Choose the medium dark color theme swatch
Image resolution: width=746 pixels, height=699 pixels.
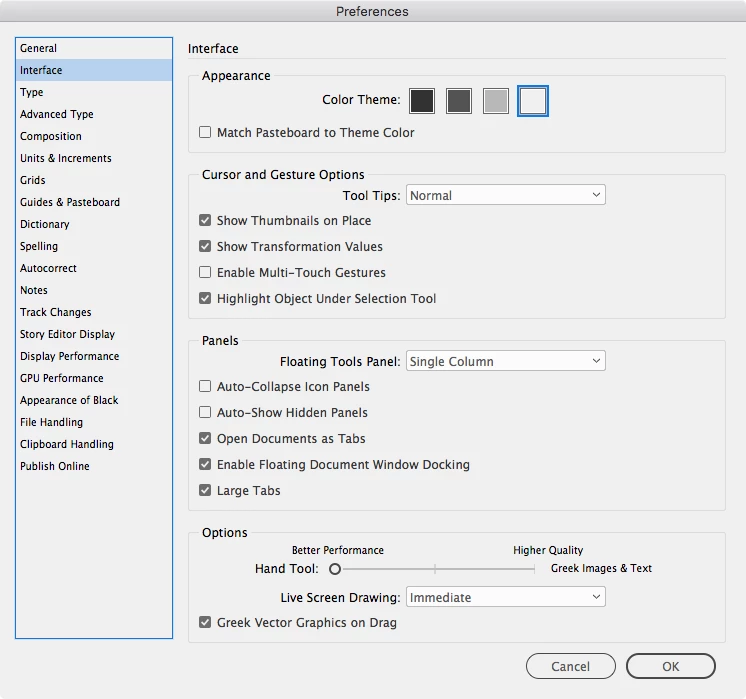[459, 101]
